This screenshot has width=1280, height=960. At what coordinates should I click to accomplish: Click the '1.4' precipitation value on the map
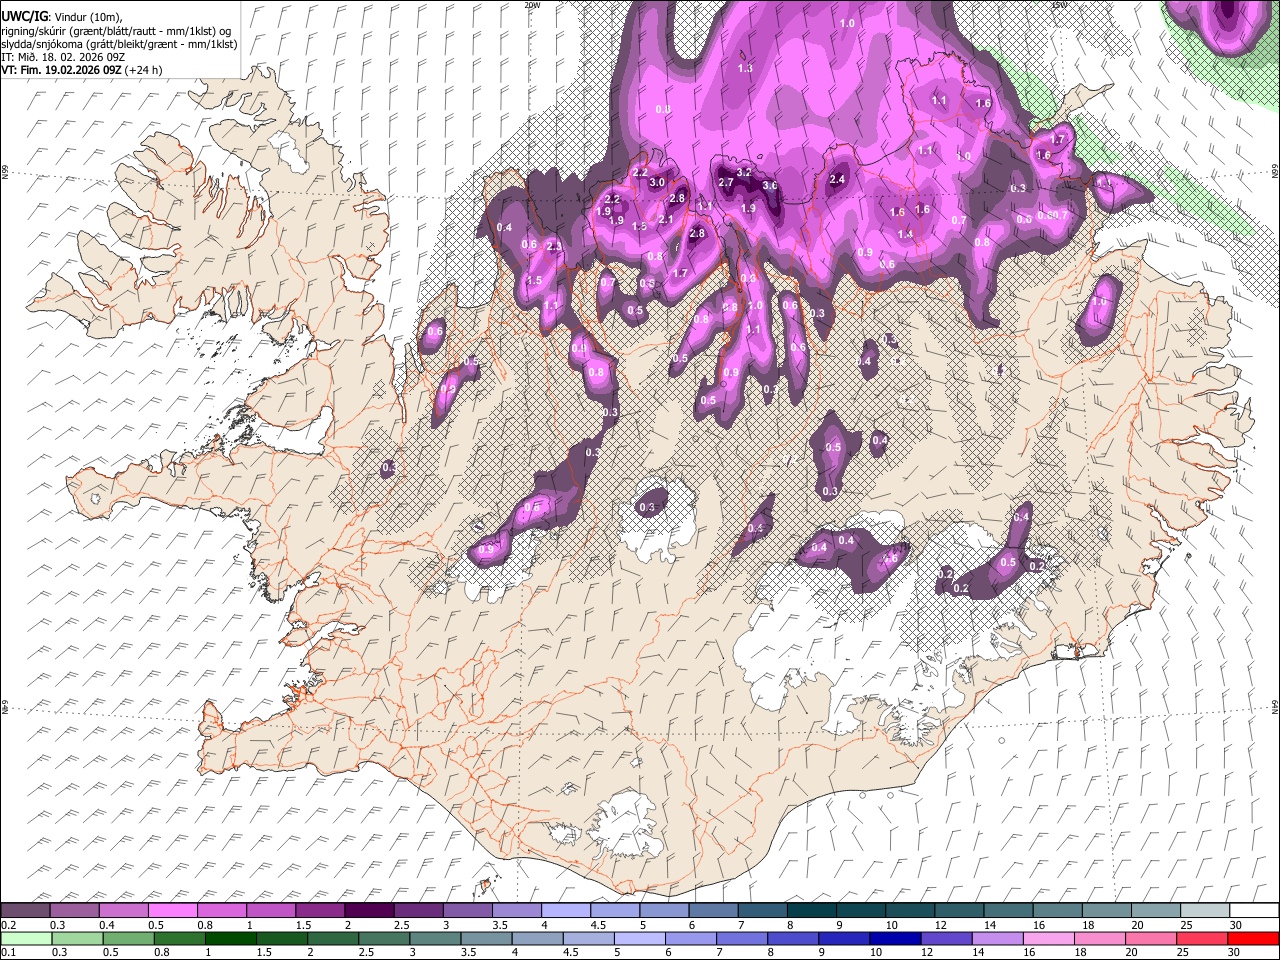(906, 234)
